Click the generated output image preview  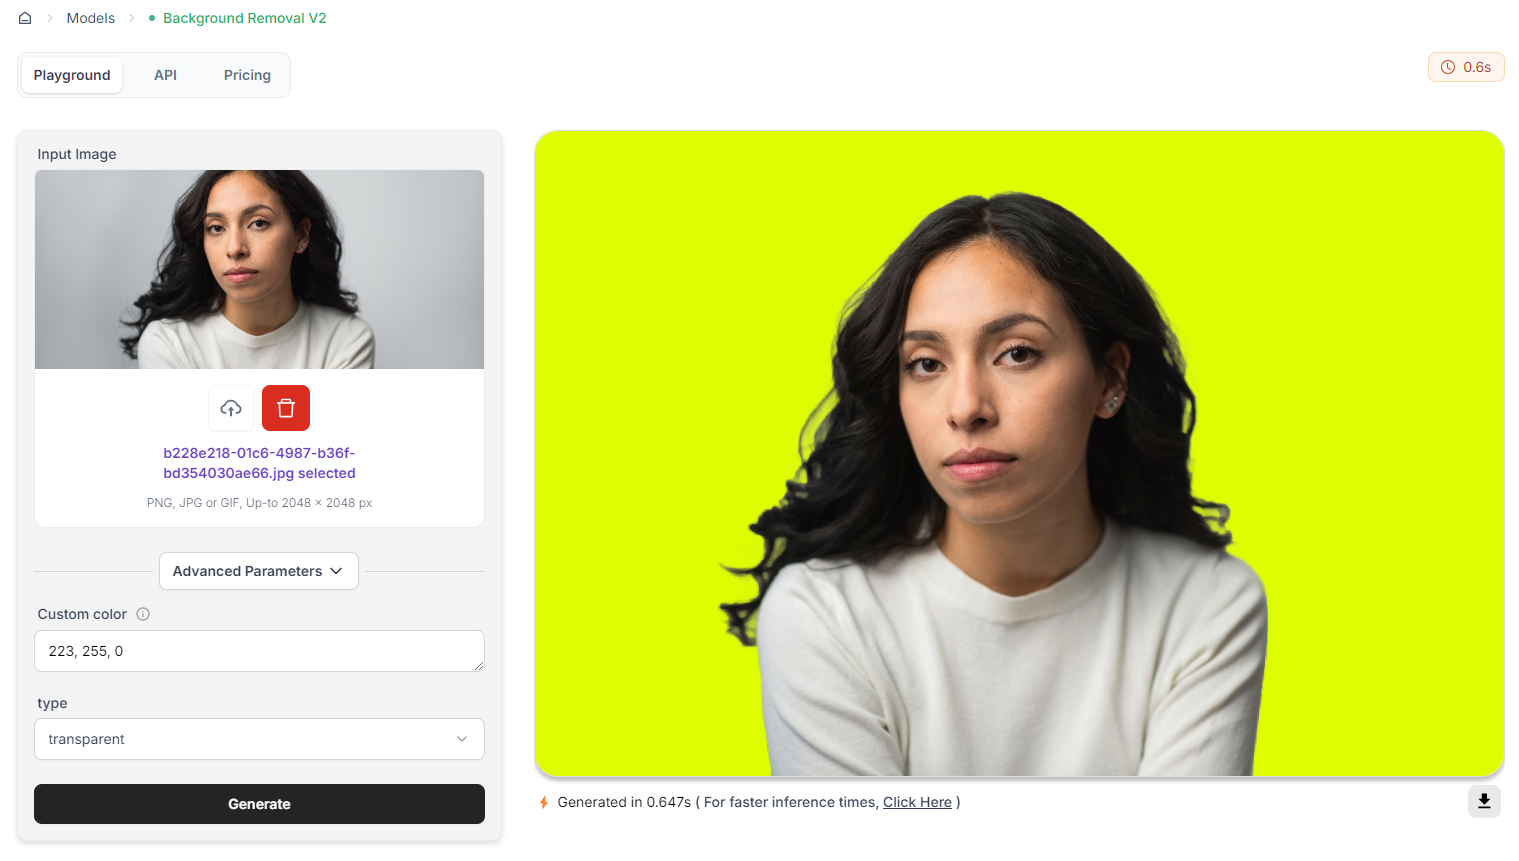click(1019, 453)
